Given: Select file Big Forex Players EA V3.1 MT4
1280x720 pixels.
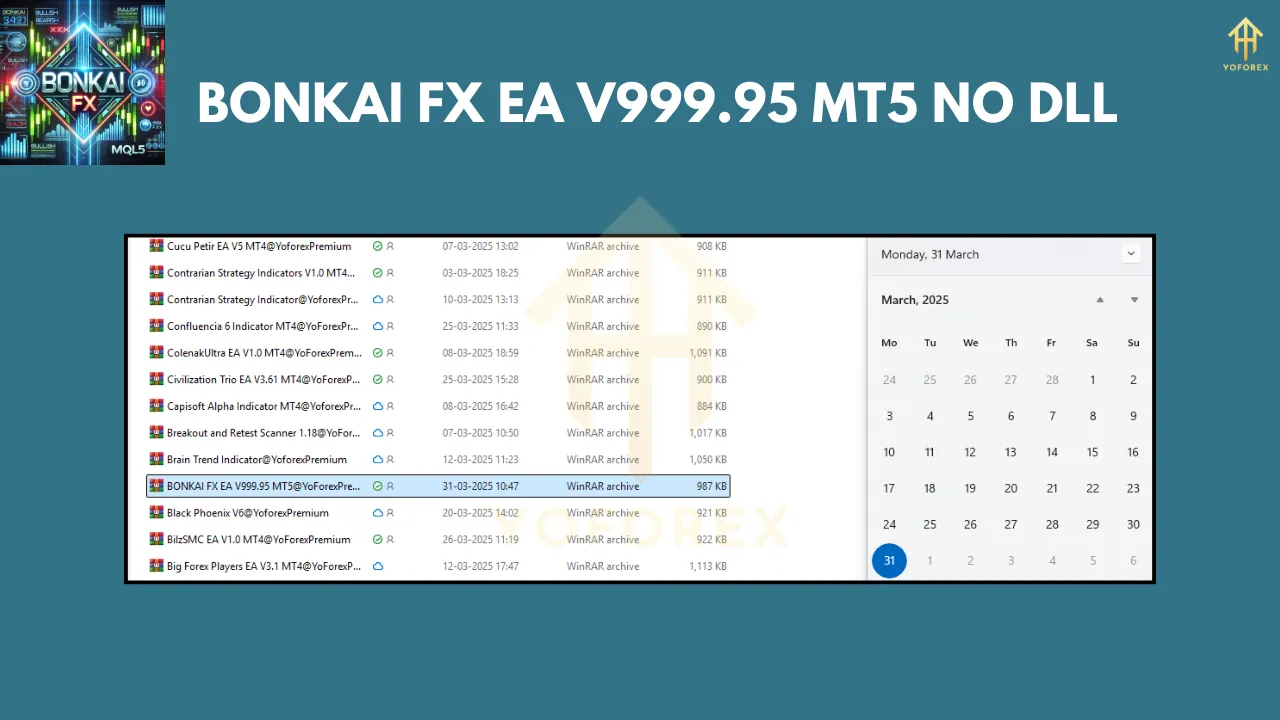Looking at the screenshot, I should 264,566.
